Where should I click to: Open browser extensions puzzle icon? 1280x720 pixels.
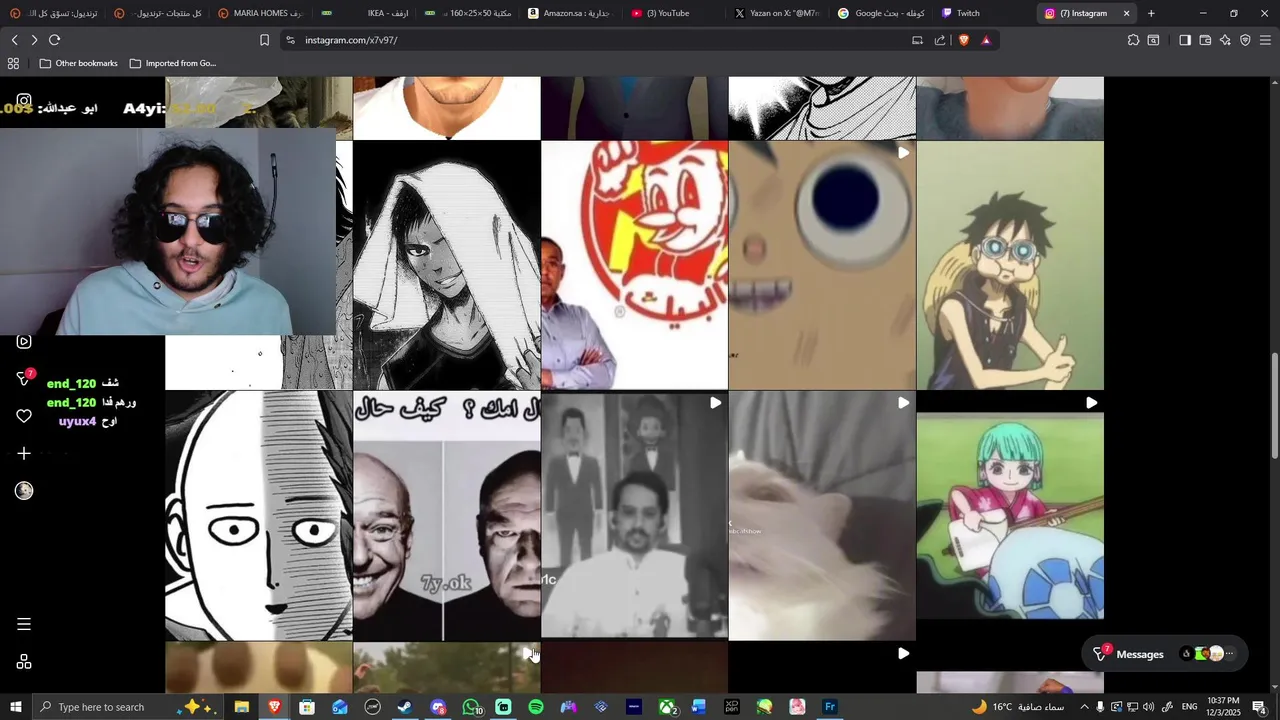1133,40
